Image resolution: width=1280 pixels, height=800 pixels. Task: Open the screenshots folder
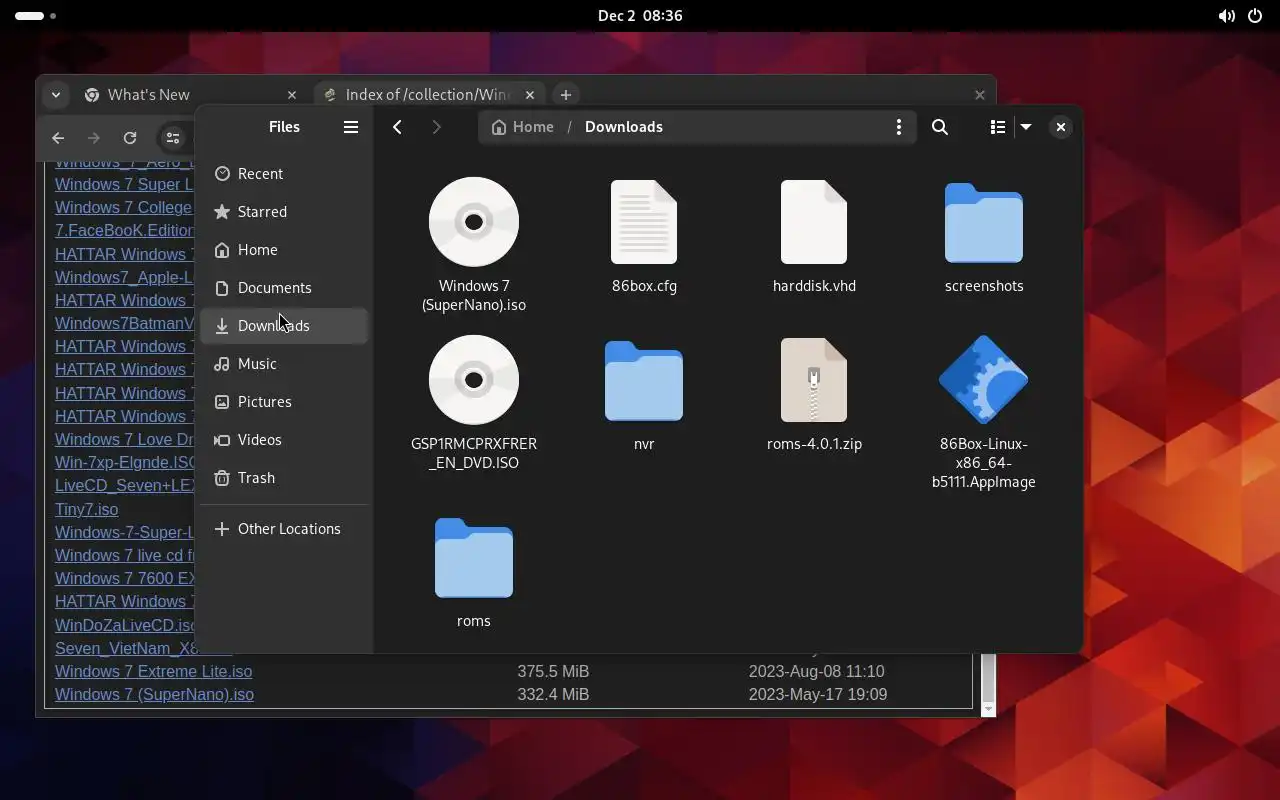[984, 236]
